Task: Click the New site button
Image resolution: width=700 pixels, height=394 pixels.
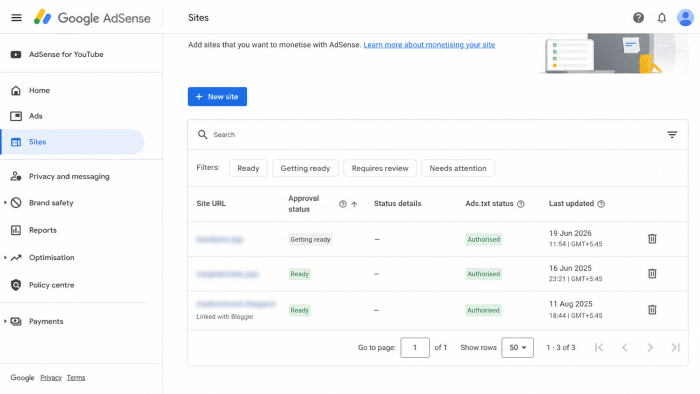Action: coord(217,96)
